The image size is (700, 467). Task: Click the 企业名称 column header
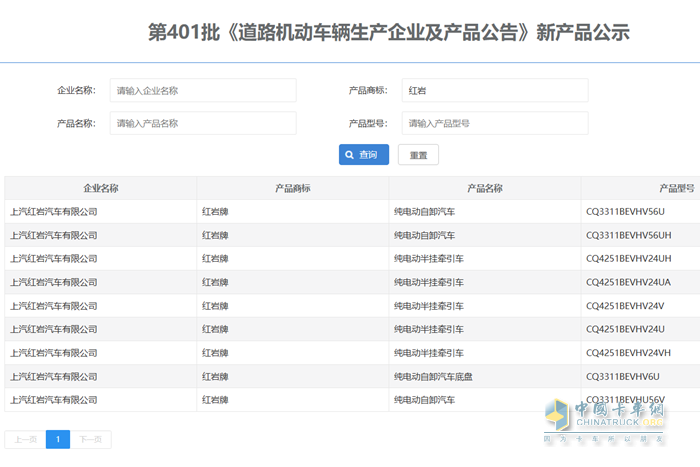point(101,188)
